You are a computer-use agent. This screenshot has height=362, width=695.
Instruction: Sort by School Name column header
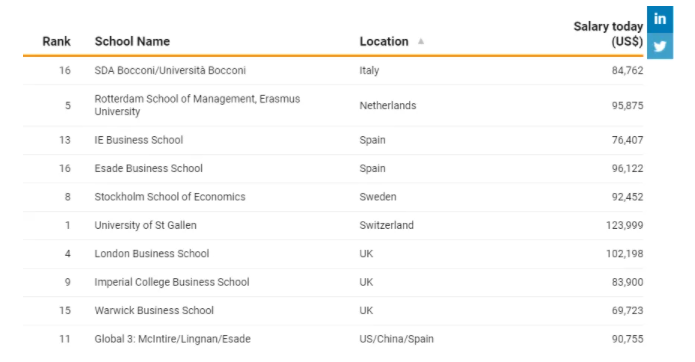(132, 41)
